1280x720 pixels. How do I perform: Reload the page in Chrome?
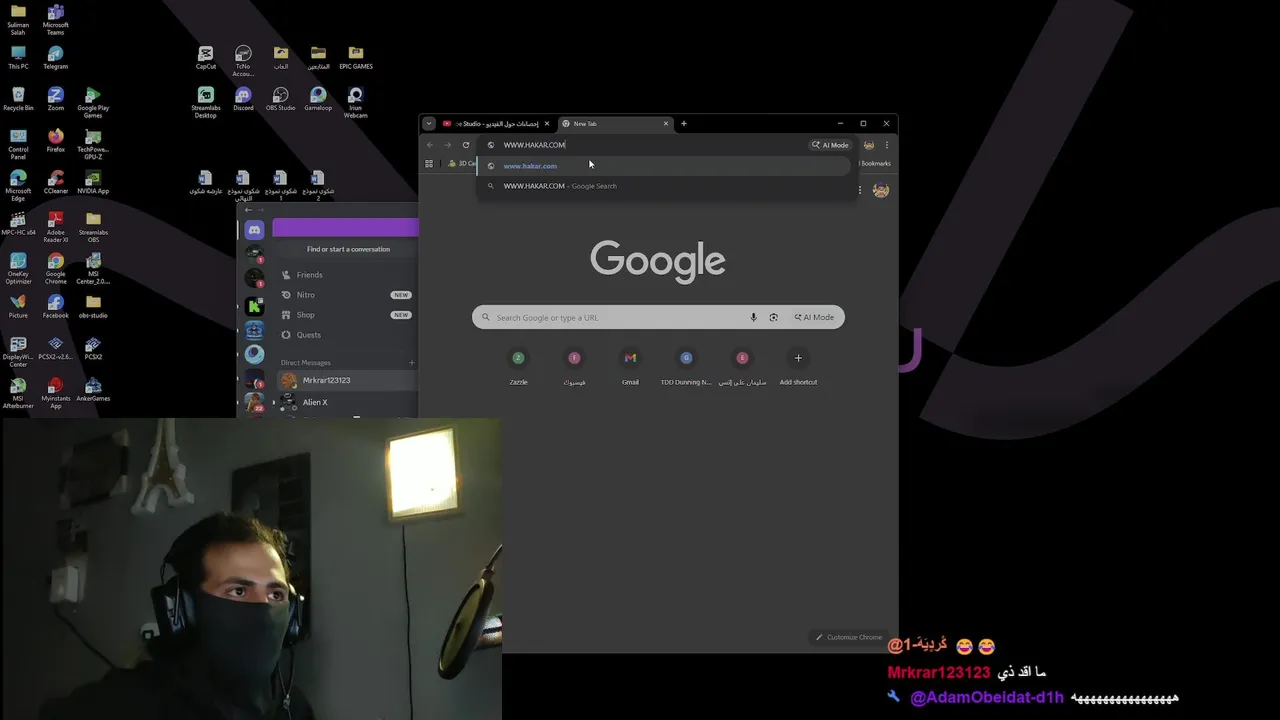point(466,145)
